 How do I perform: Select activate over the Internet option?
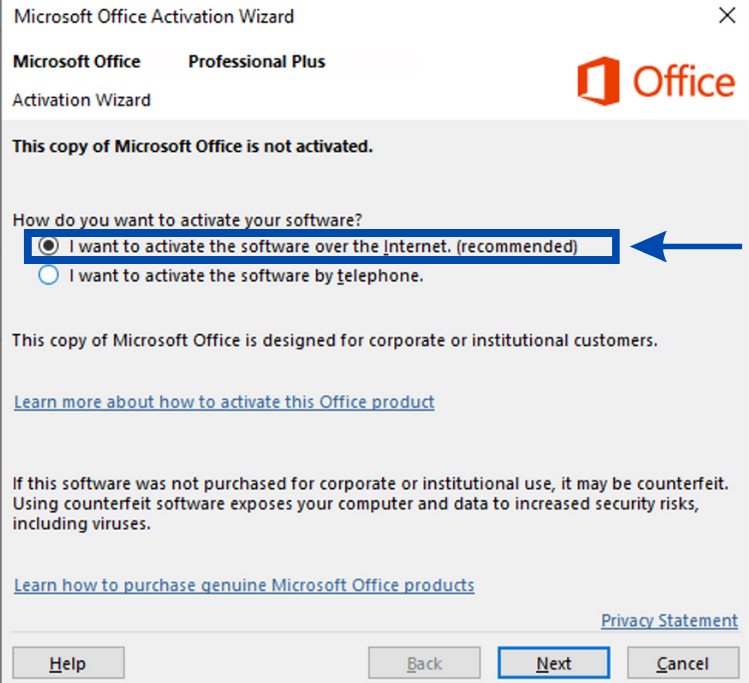48,246
